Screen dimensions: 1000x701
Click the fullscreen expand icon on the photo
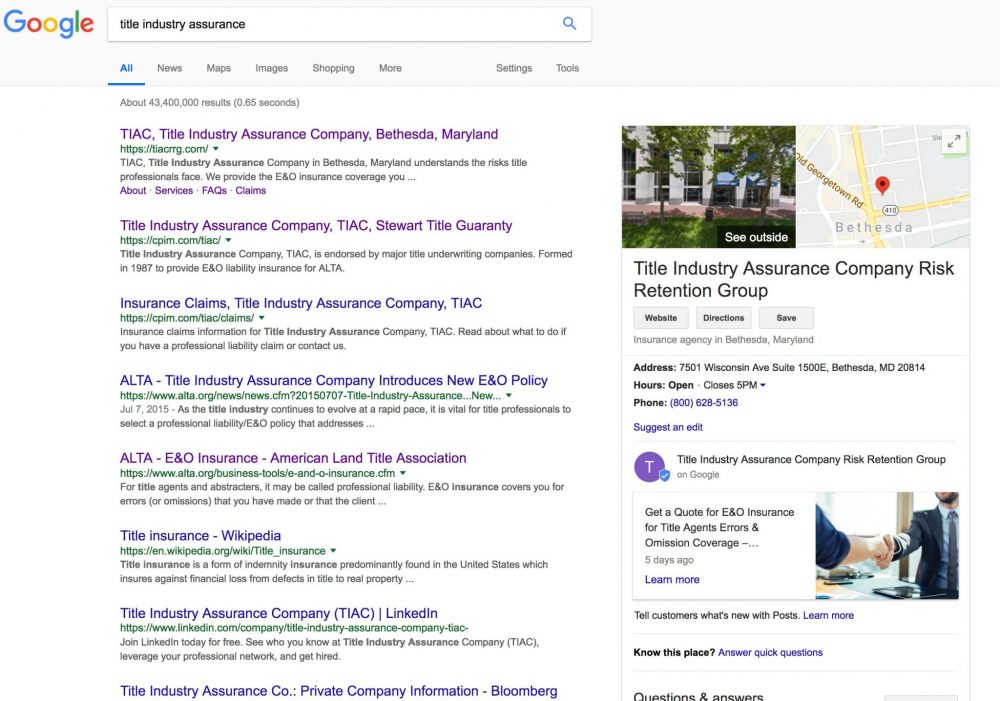tap(954, 141)
